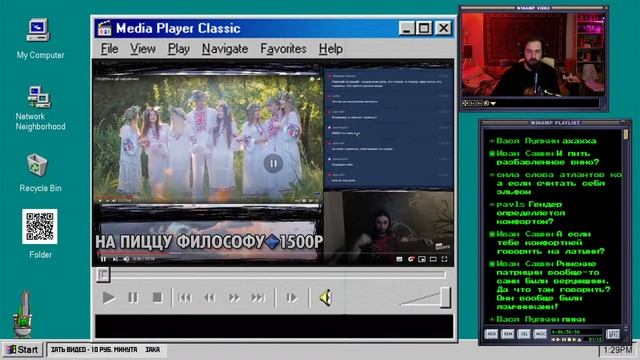Viewport: 640px width, 360px height.
Task: Open the Help menu
Action: (331, 49)
